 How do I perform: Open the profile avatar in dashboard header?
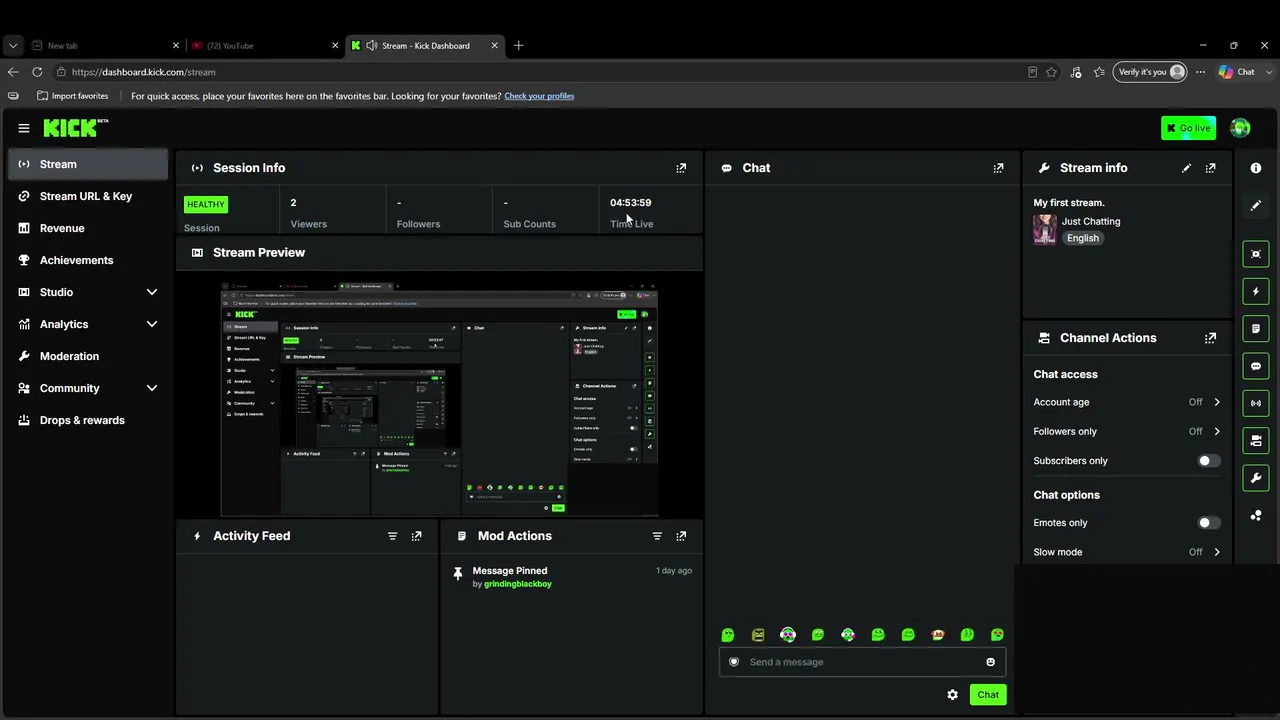tap(1240, 128)
